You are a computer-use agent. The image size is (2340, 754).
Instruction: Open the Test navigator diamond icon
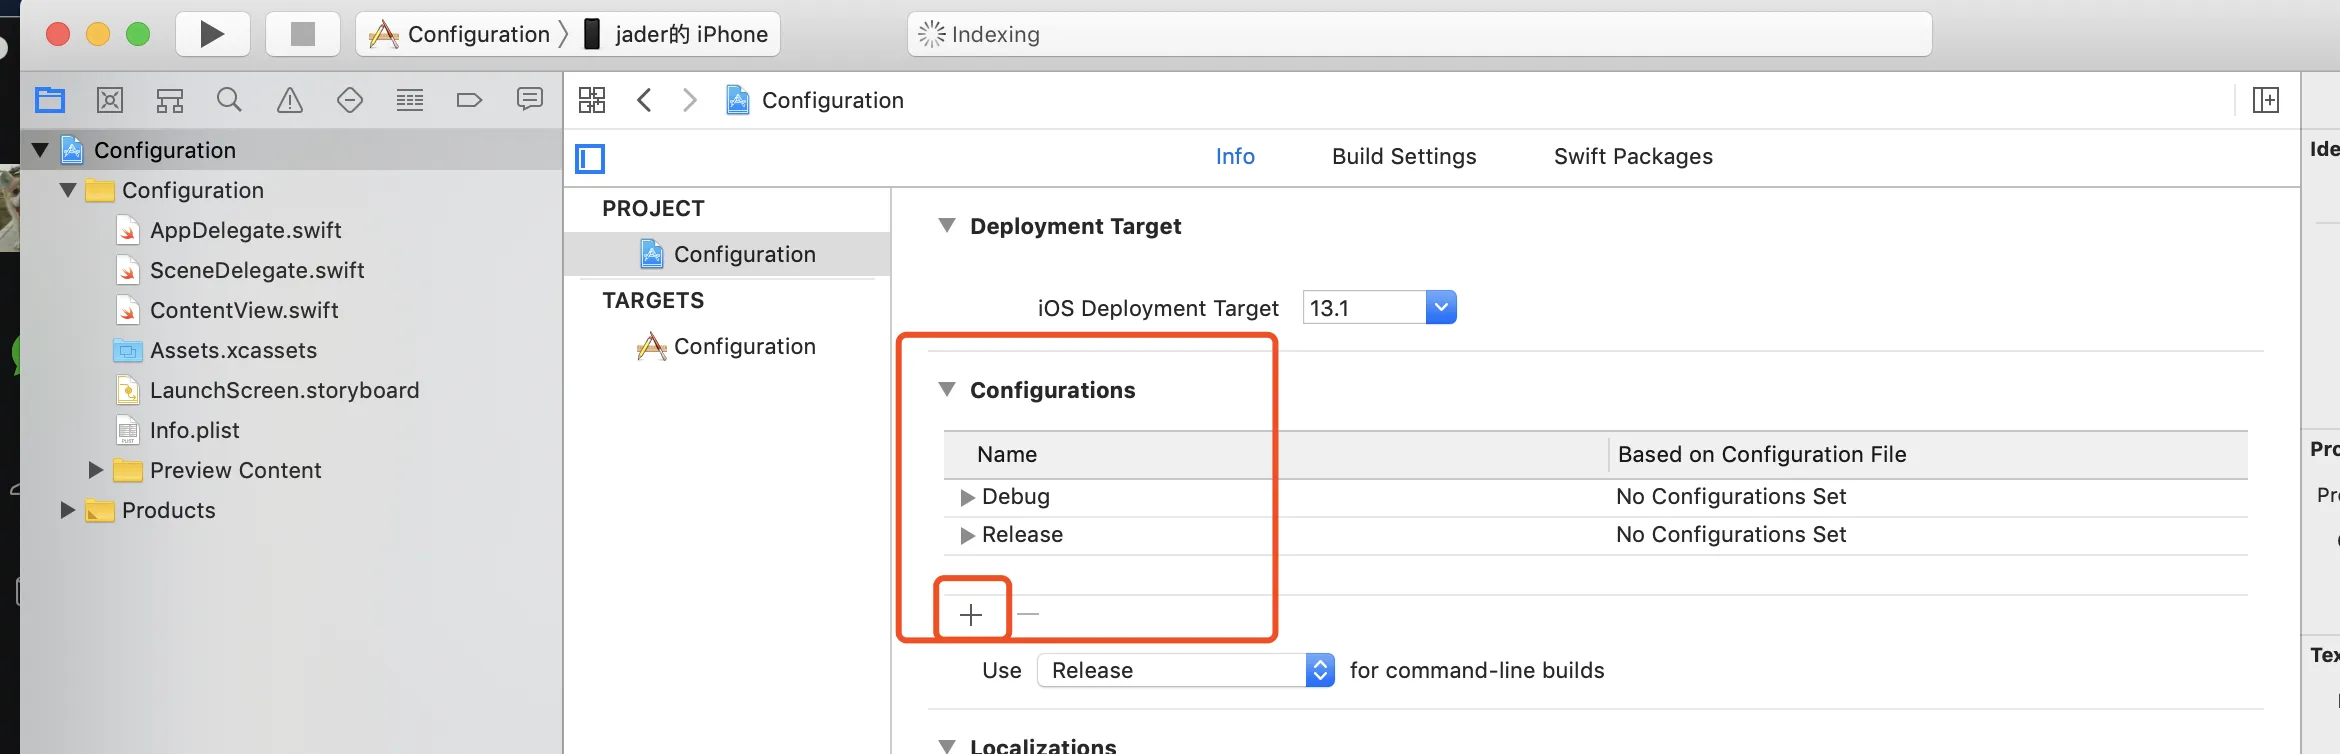pos(350,100)
